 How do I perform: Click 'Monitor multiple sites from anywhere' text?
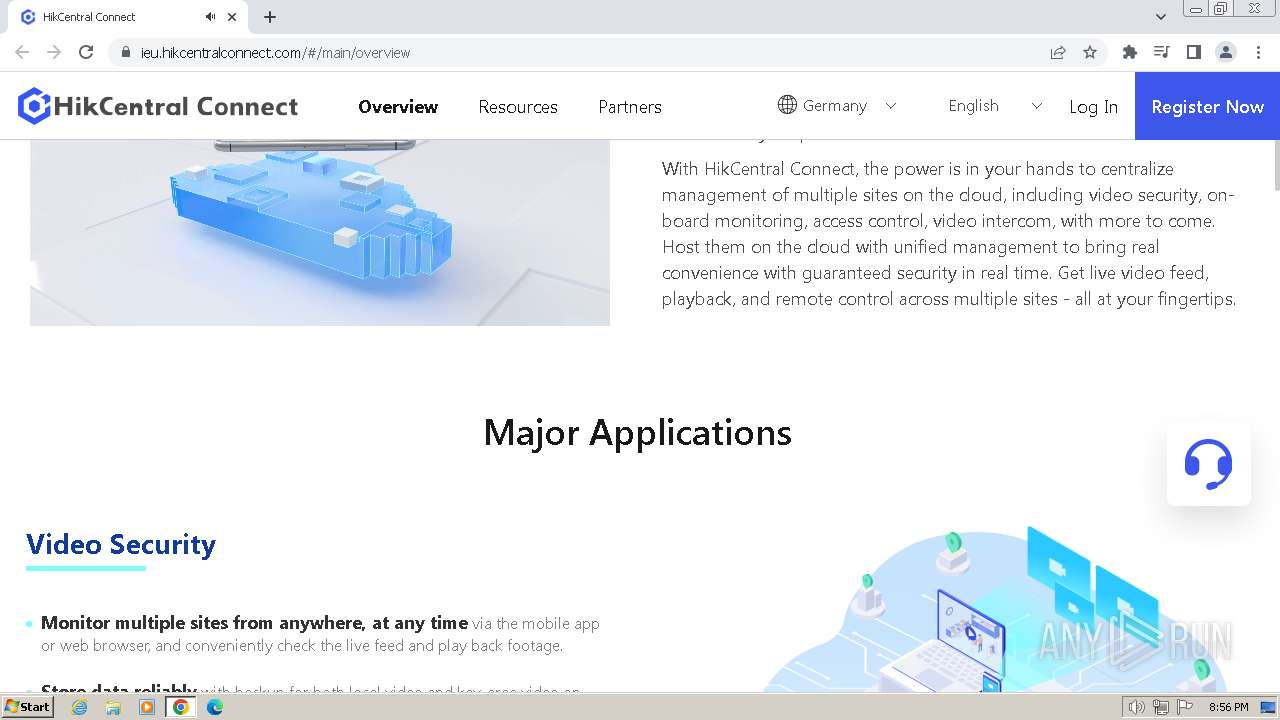254,623
